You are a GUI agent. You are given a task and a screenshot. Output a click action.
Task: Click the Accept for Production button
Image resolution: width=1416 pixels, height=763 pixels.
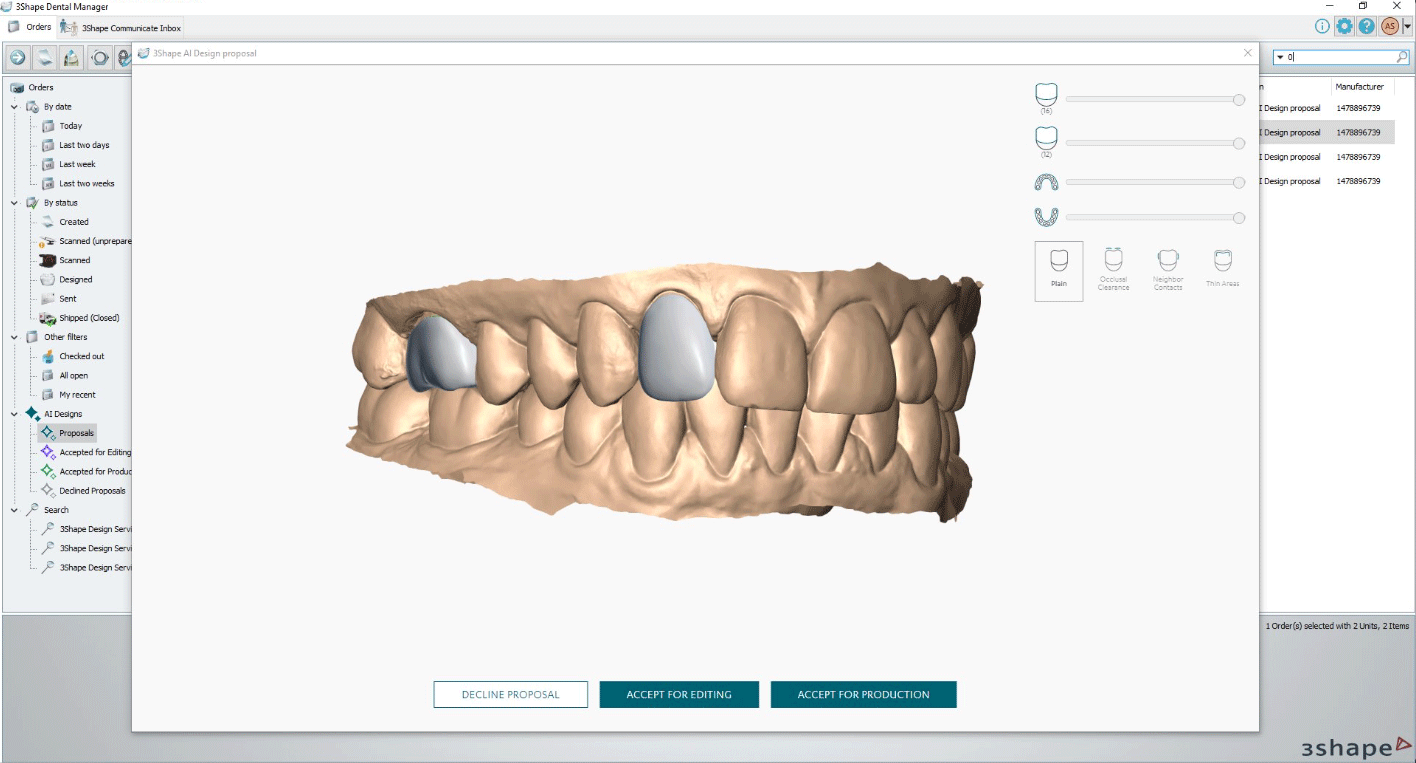click(x=863, y=695)
